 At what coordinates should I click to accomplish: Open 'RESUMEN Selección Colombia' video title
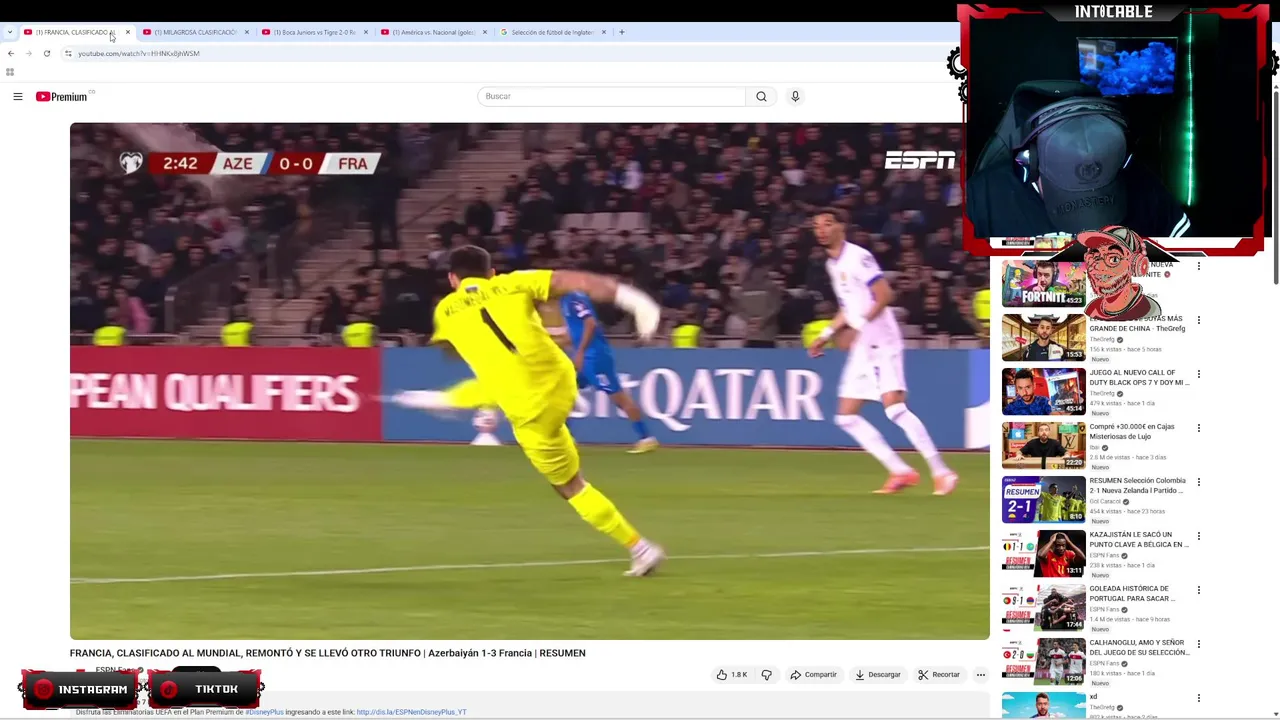coord(1139,485)
